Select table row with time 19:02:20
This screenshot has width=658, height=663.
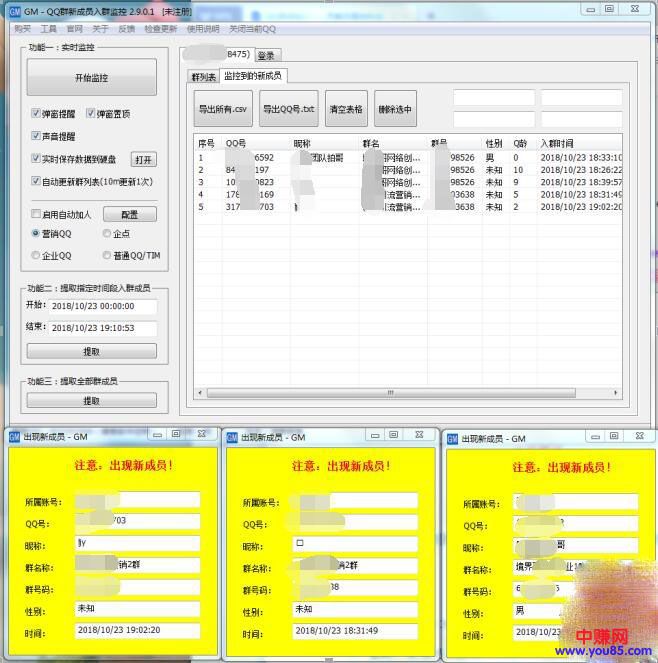click(409, 207)
